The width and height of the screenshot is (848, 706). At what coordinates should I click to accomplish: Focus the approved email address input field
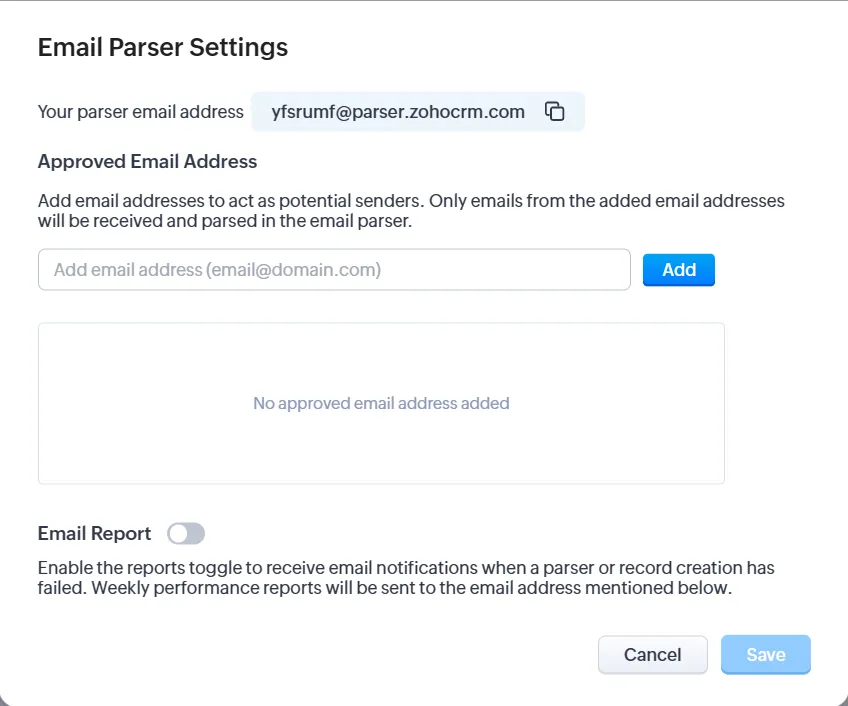pyautogui.click(x=334, y=269)
